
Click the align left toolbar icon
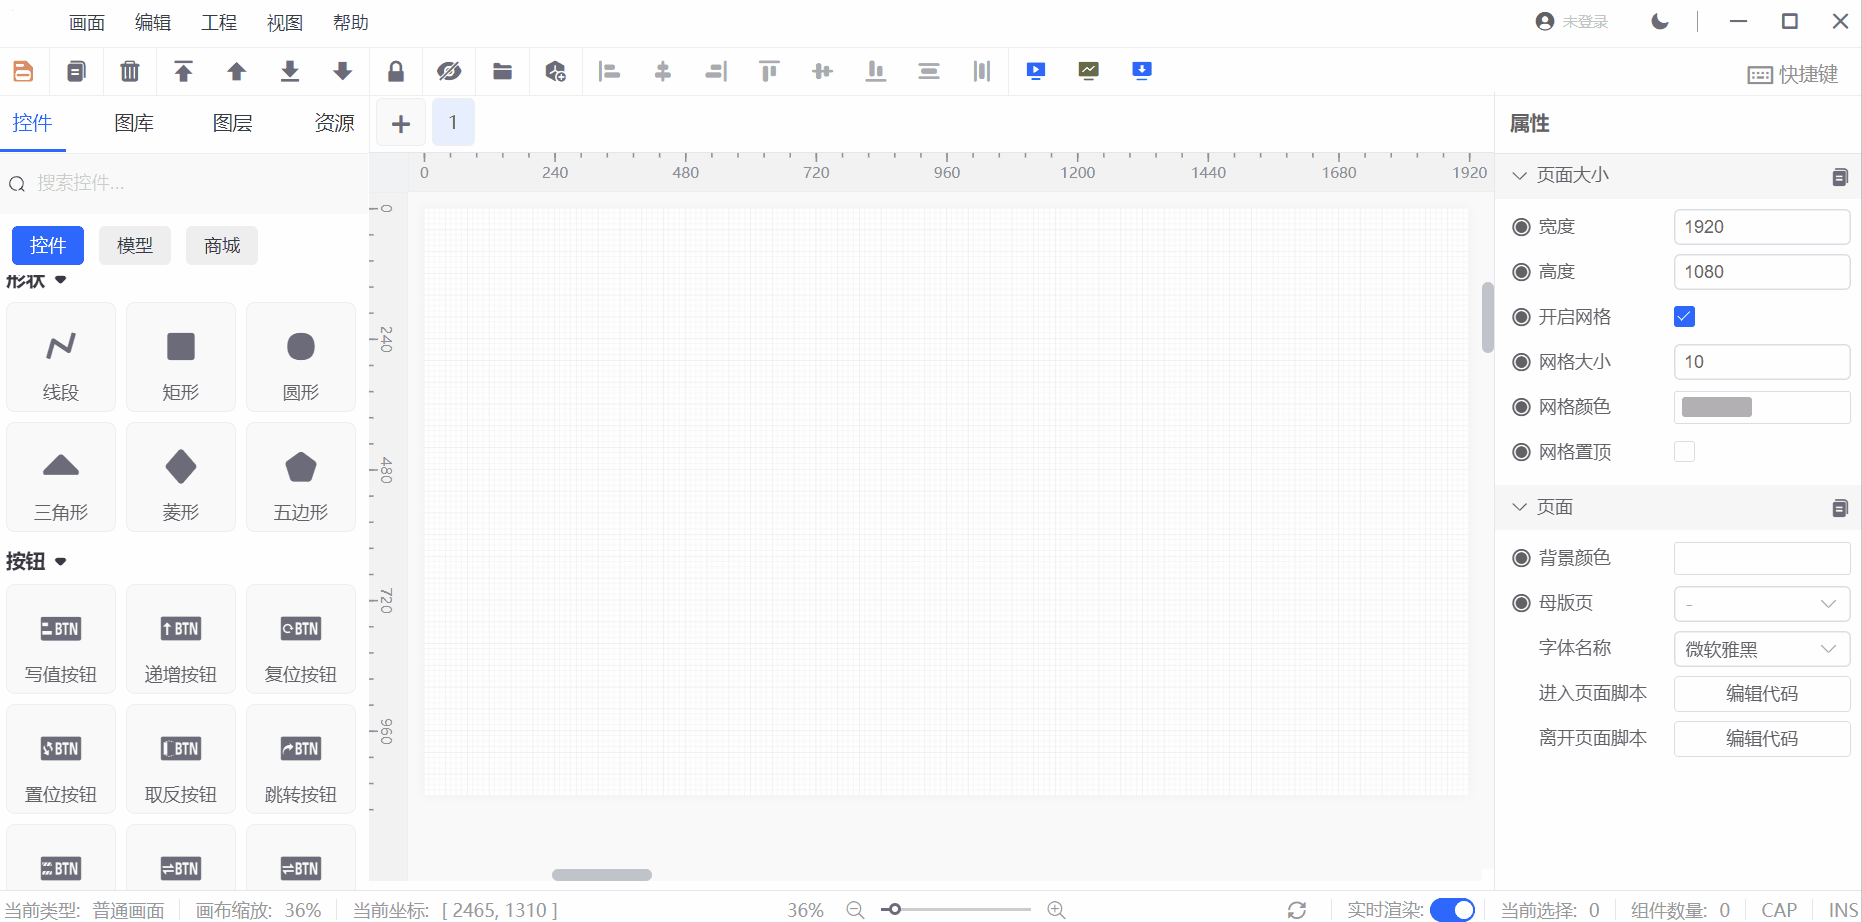609,71
